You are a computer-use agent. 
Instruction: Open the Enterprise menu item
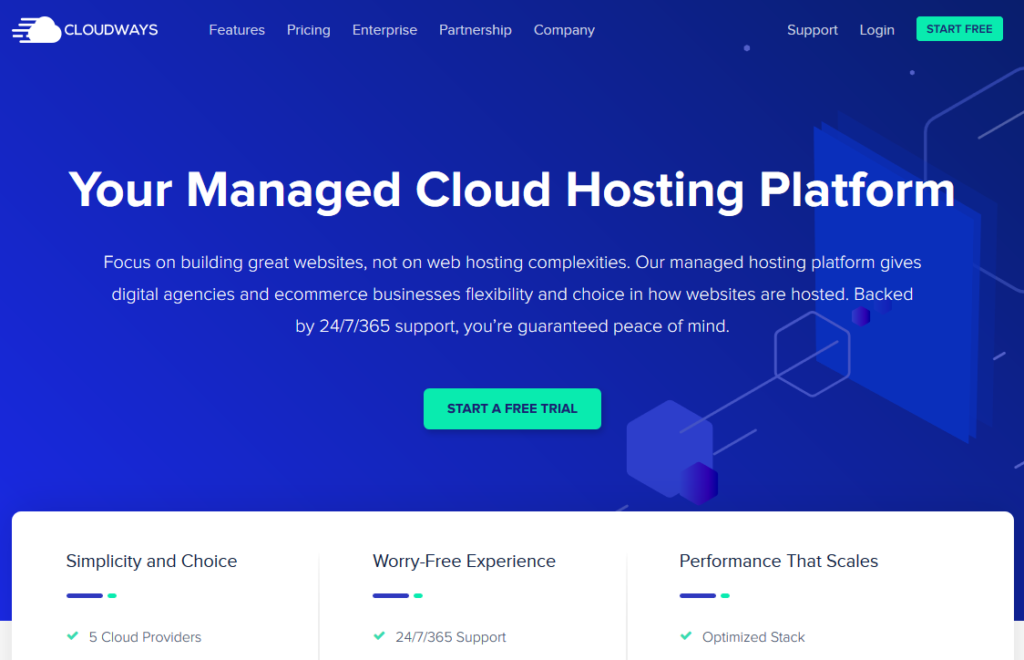(x=385, y=30)
